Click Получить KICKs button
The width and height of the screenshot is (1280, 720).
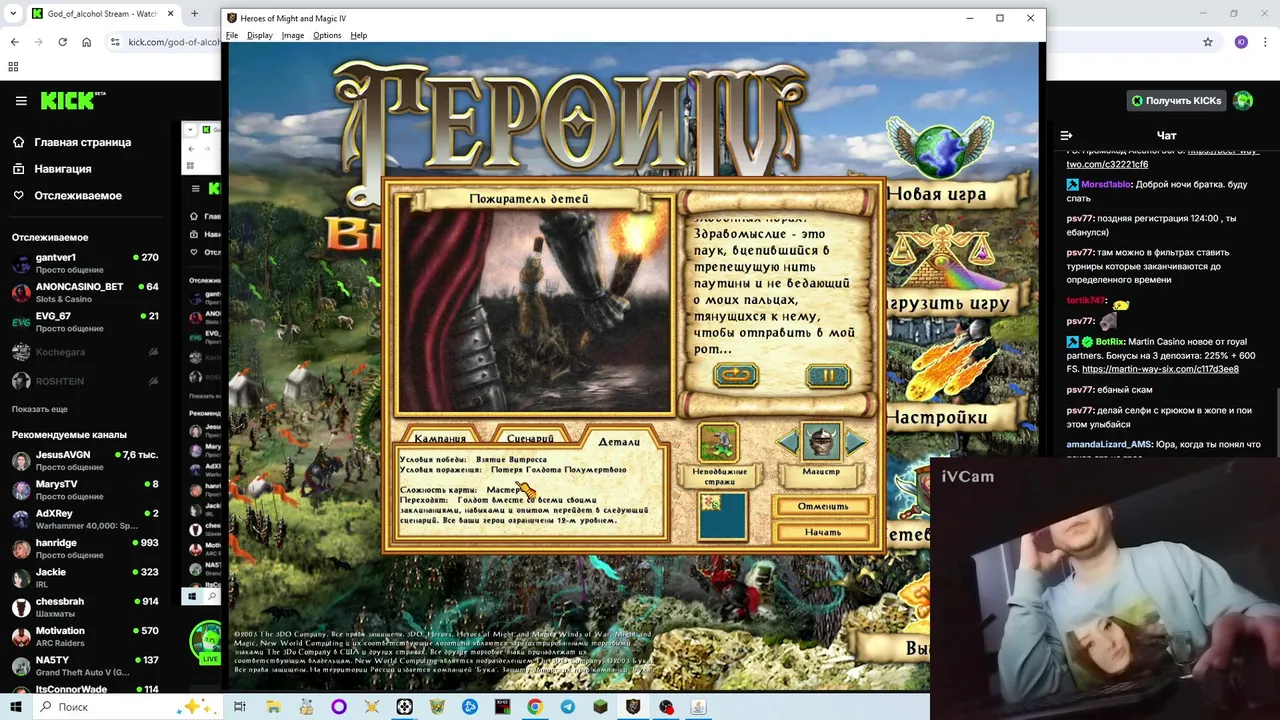[1175, 101]
